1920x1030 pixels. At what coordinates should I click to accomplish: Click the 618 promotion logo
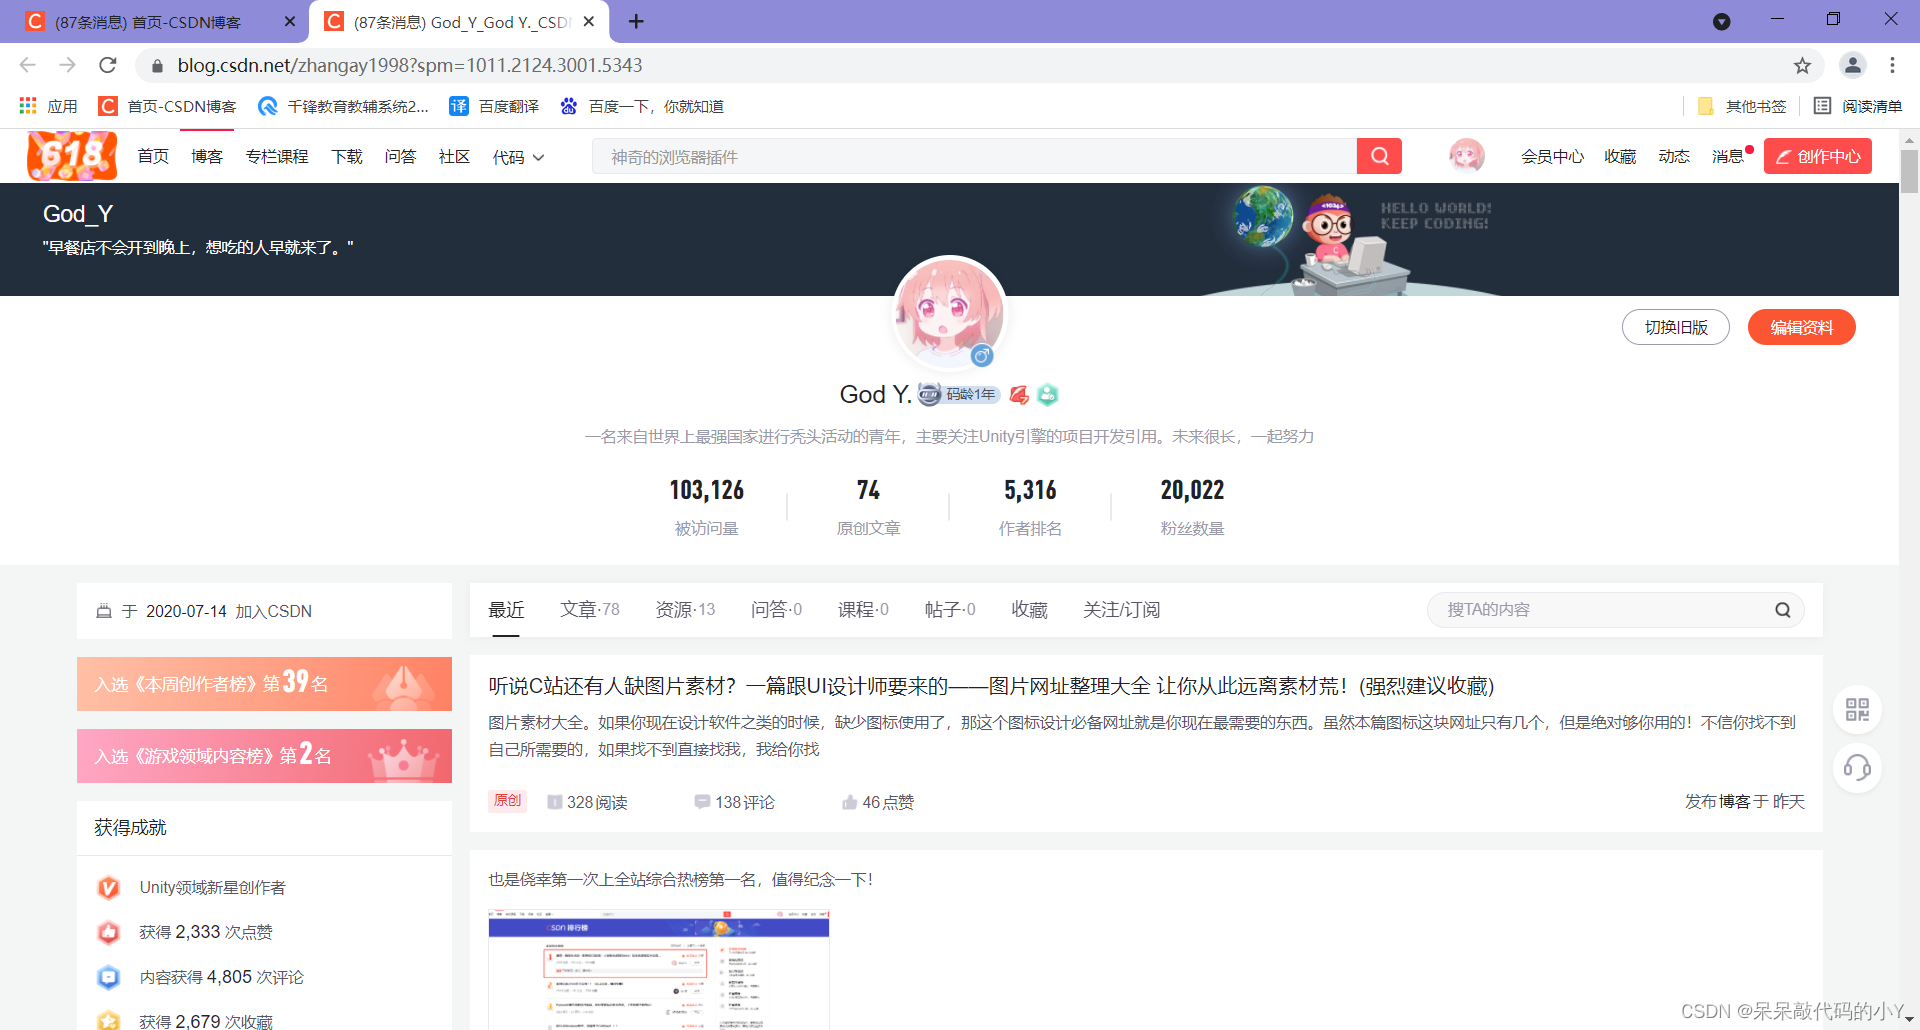tap(72, 156)
